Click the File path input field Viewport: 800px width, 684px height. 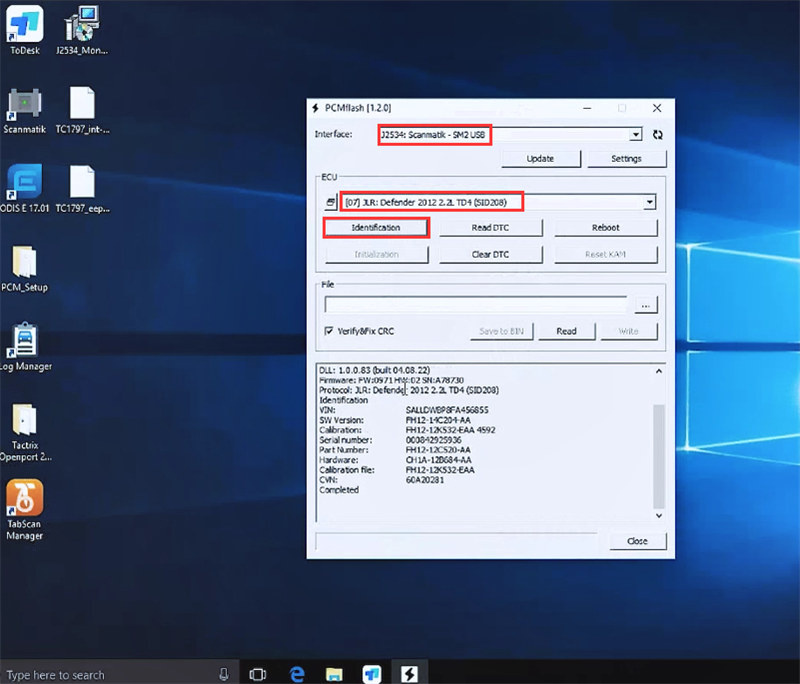pos(475,304)
